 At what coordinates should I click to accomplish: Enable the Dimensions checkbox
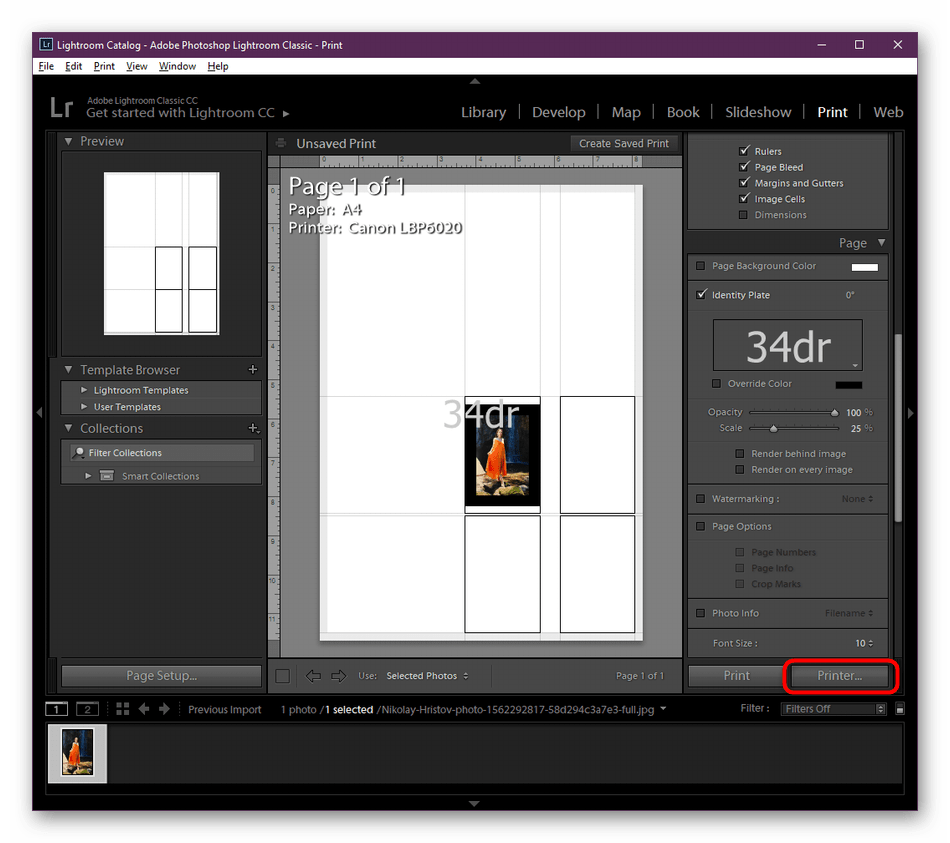coord(744,214)
